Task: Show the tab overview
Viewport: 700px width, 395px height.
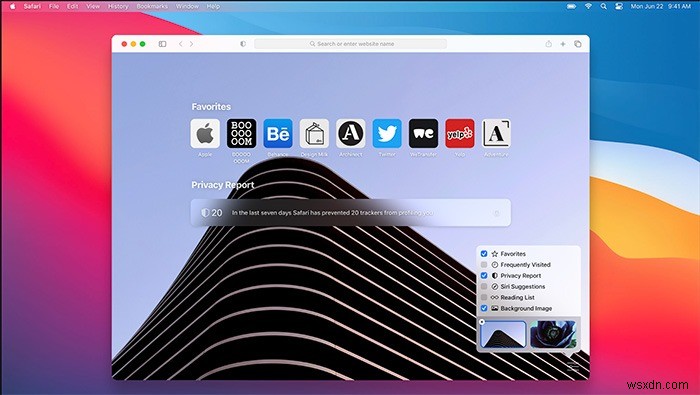Action: [x=578, y=44]
